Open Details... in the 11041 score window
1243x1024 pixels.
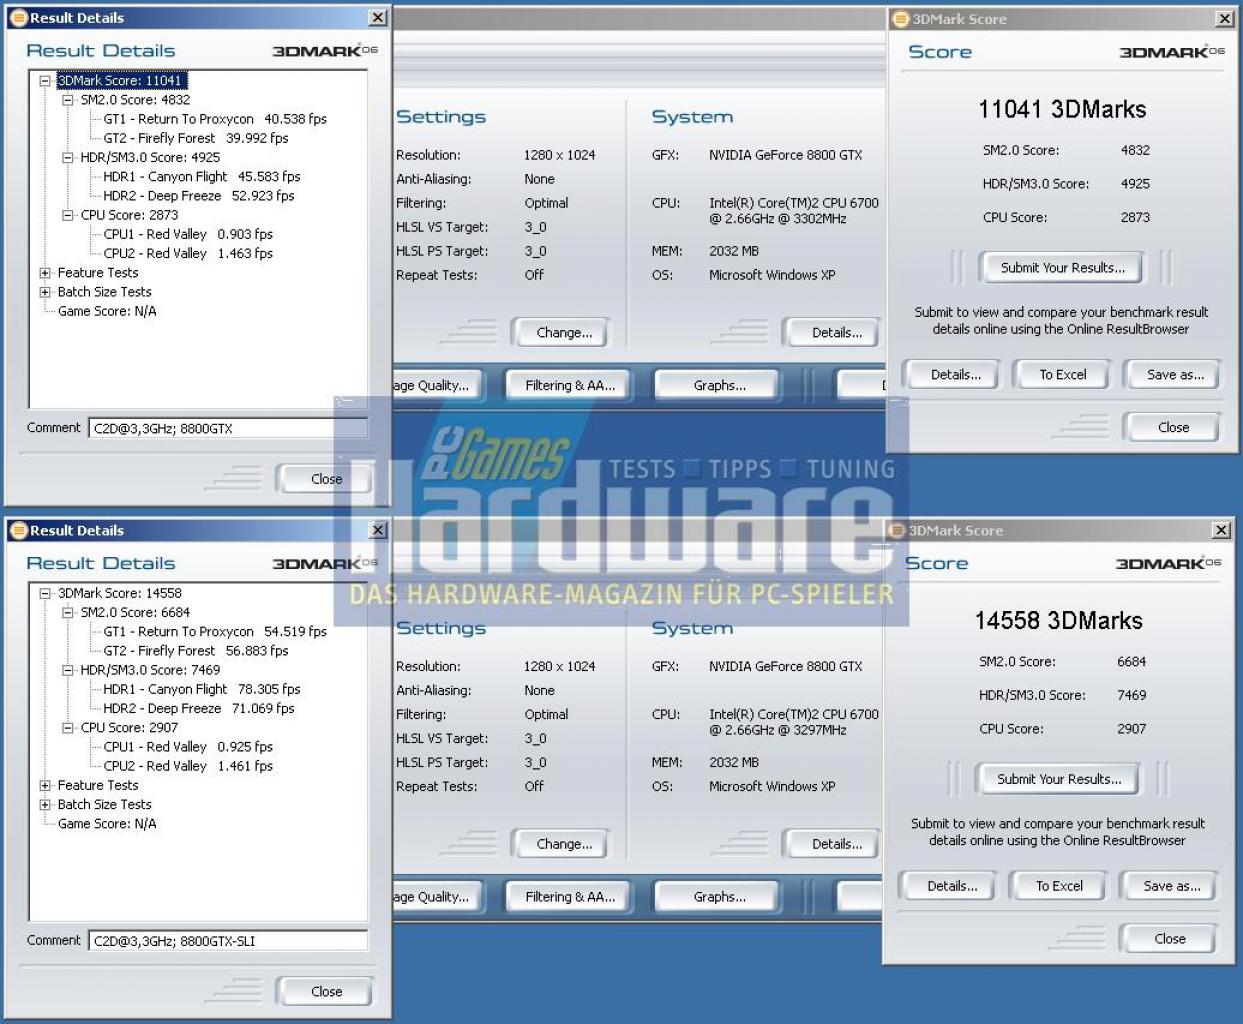coord(955,375)
